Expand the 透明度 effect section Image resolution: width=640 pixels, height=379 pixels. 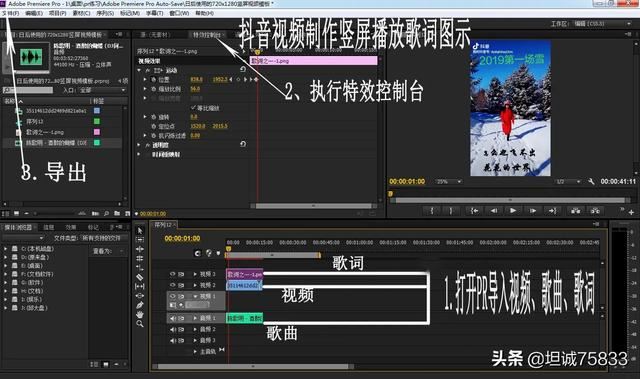[x=139, y=145]
